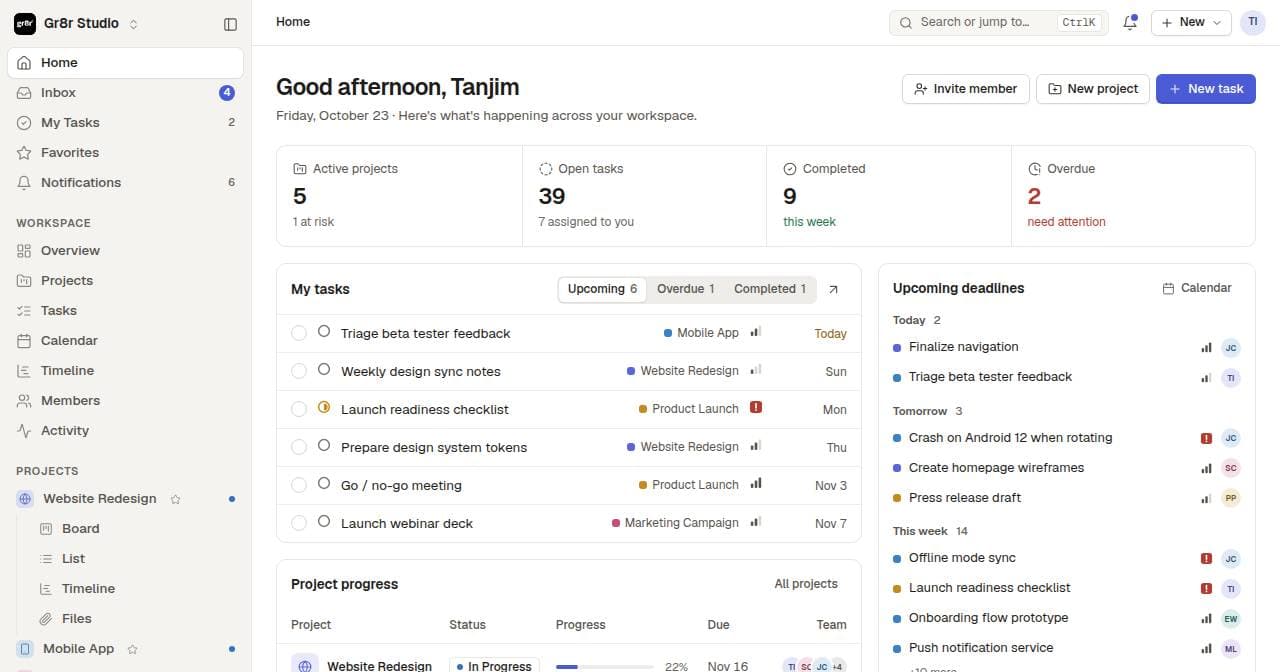Open the TI user avatar menu

pyautogui.click(x=1252, y=22)
